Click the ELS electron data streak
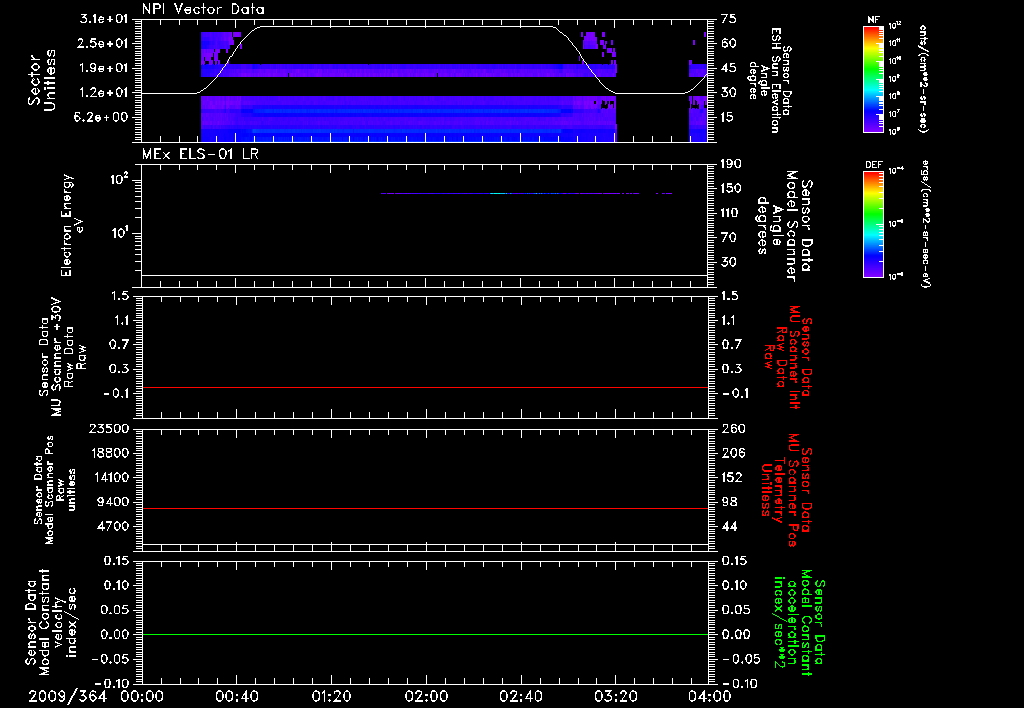This screenshot has height=708, width=1024. [526, 193]
